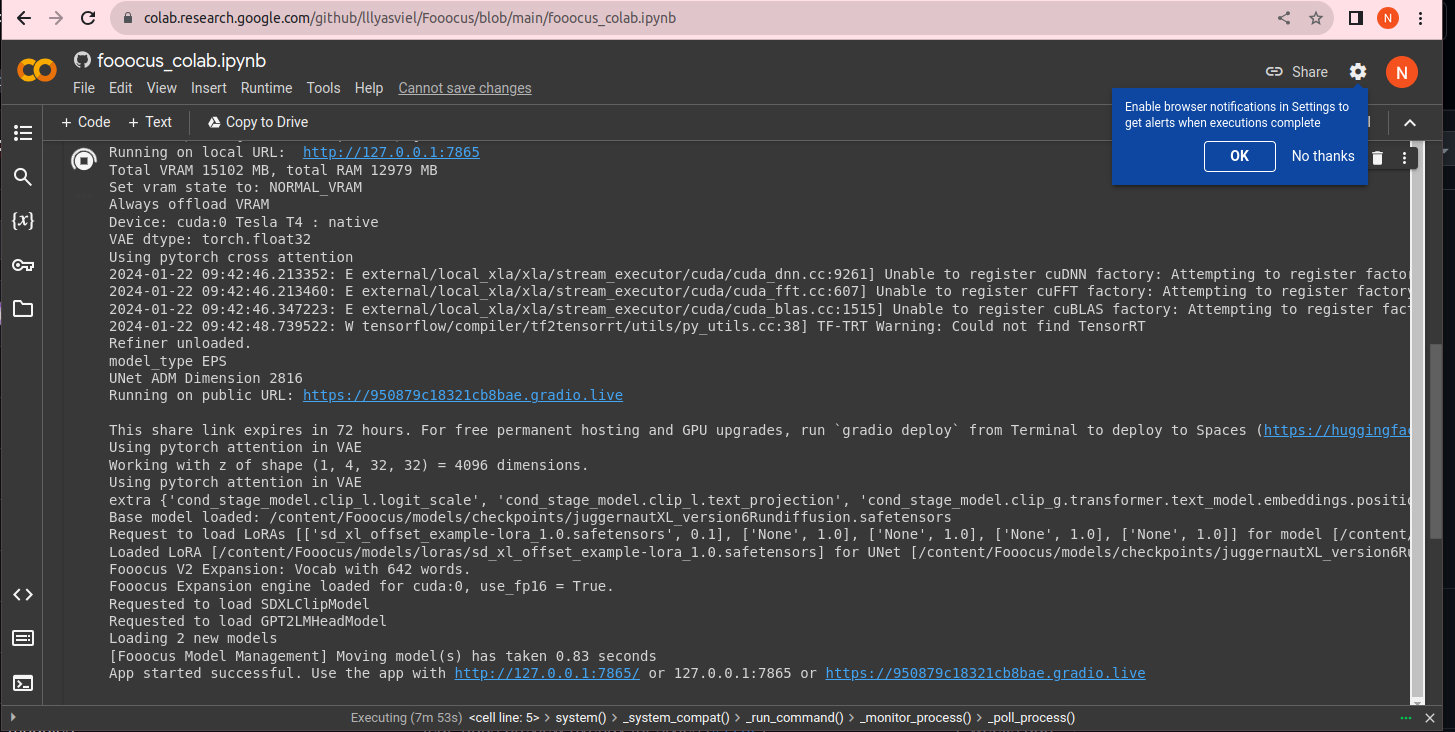
Task: Open the Runtime menu
Action: tap(266, 88)
